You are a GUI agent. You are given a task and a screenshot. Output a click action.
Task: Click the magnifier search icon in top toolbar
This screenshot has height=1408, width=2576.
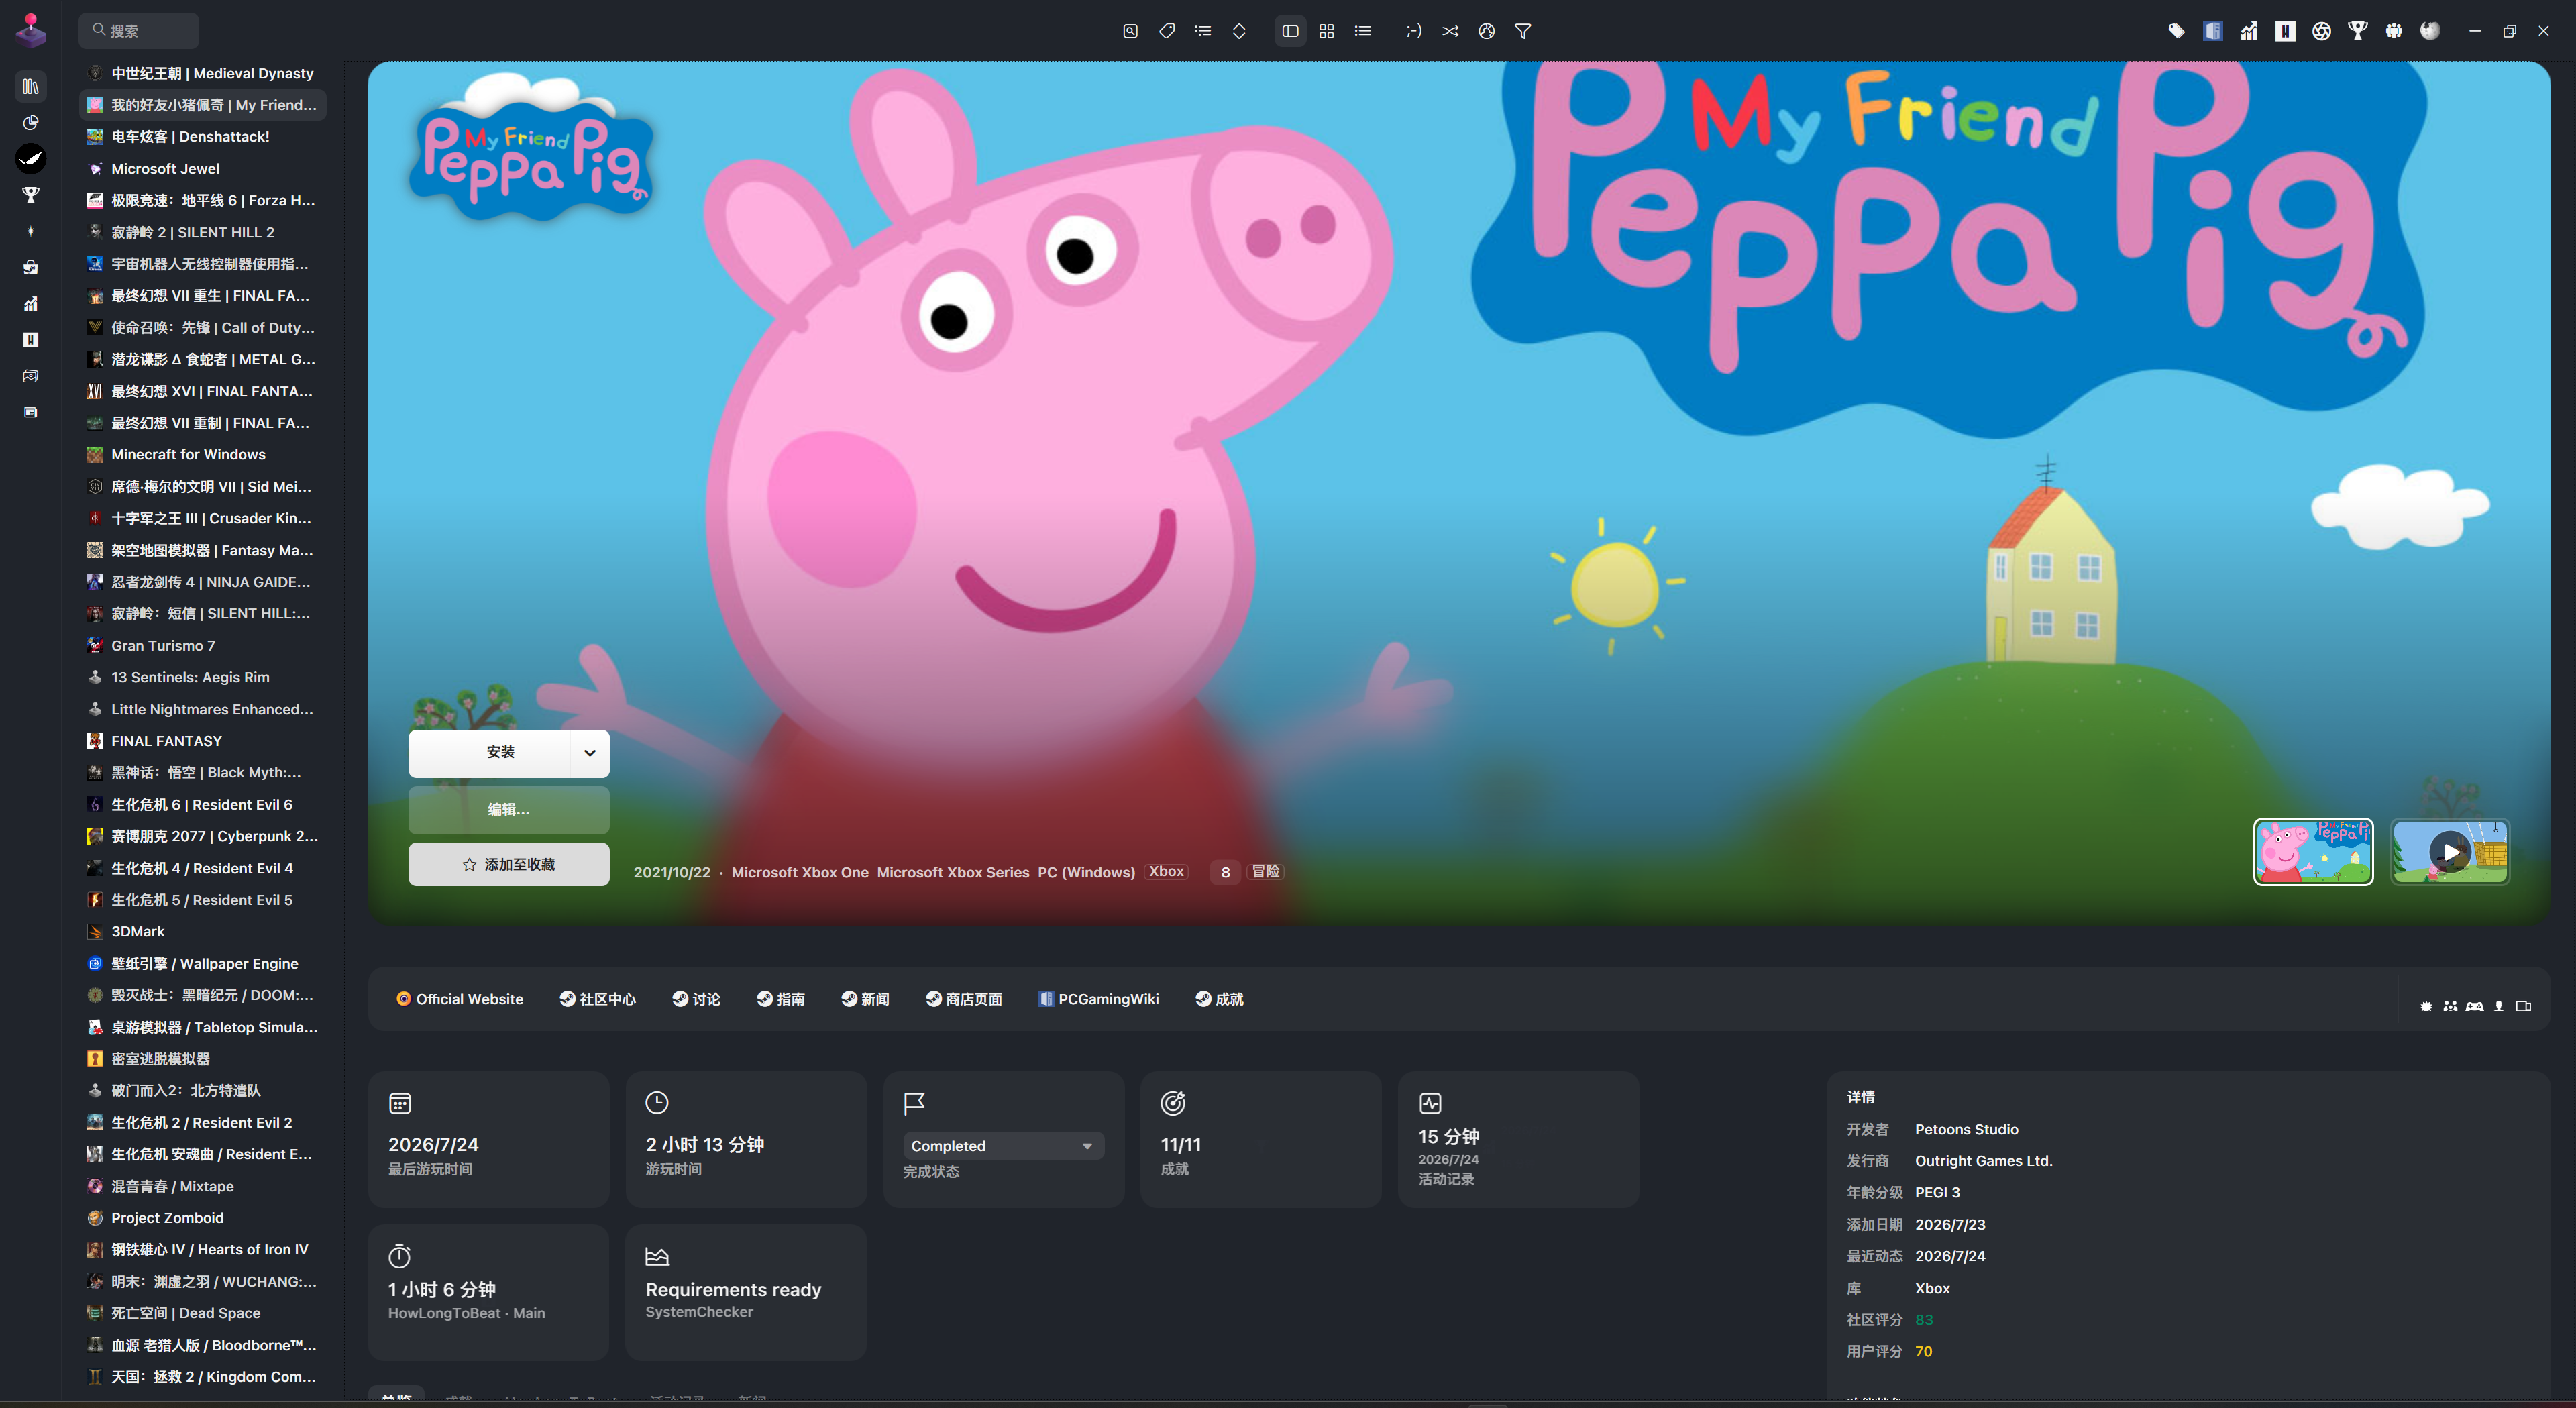click(x=1130, y=31)
